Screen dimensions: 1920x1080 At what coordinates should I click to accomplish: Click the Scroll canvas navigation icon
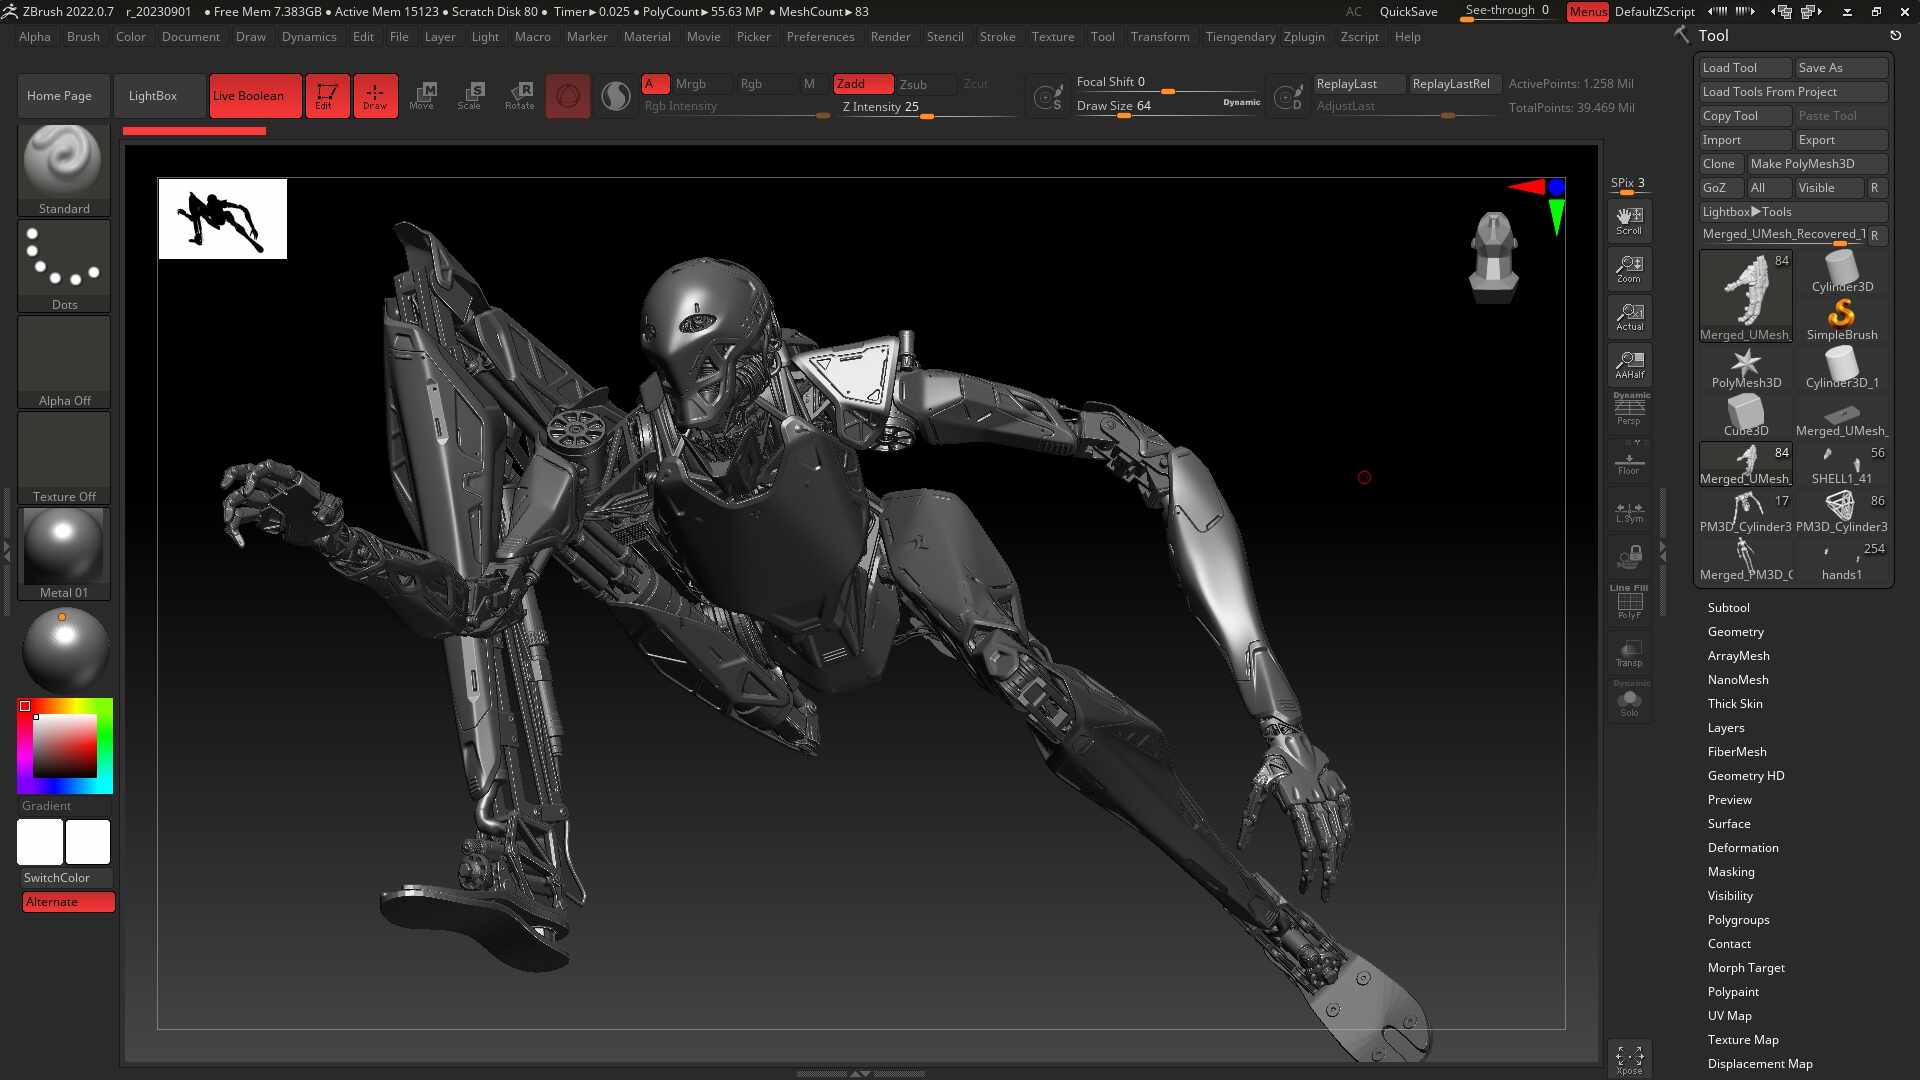click(1629, 221)
